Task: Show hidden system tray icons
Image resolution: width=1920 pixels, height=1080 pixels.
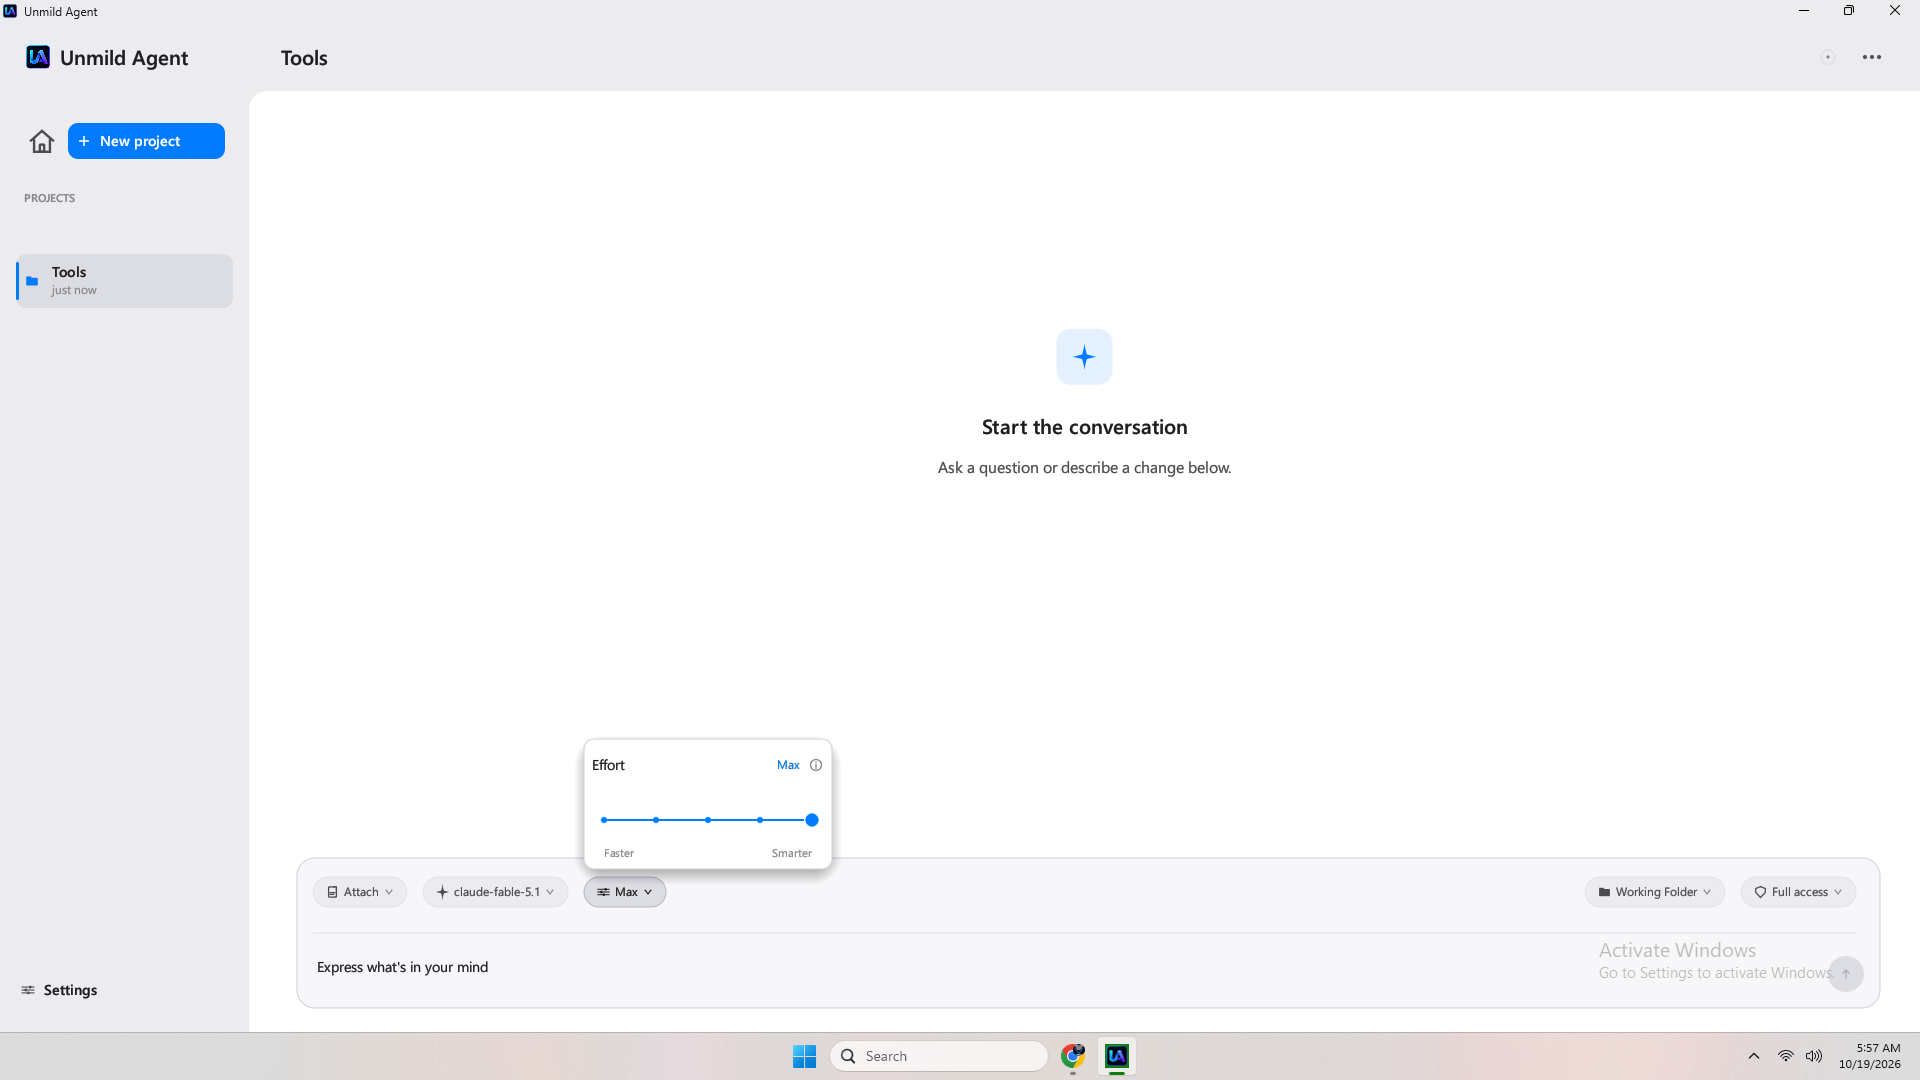Action: (x=1754, y=1056)
